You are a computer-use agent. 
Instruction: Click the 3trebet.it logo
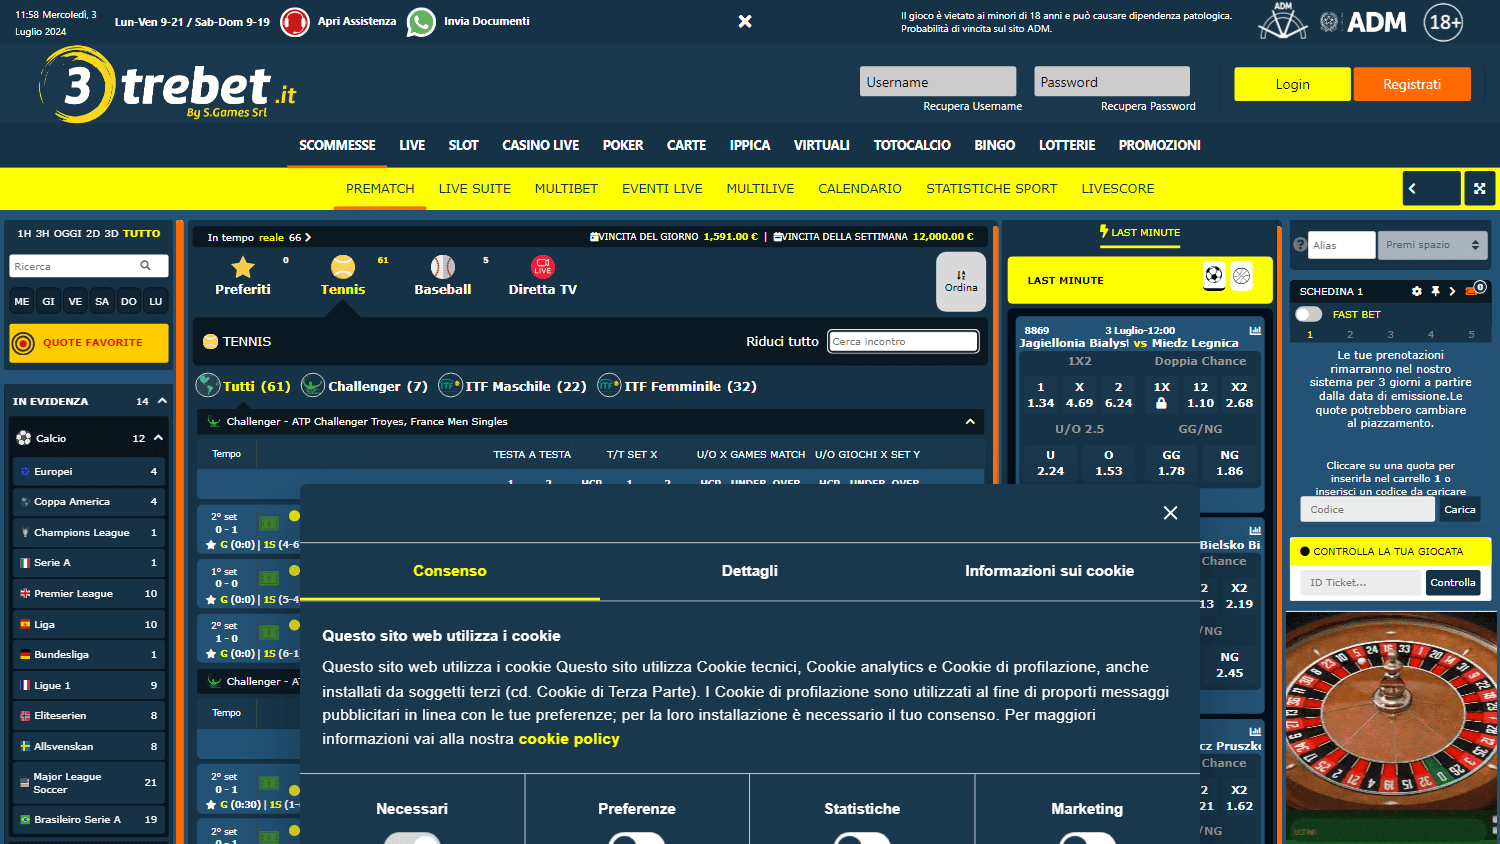[x=168, y=85]
